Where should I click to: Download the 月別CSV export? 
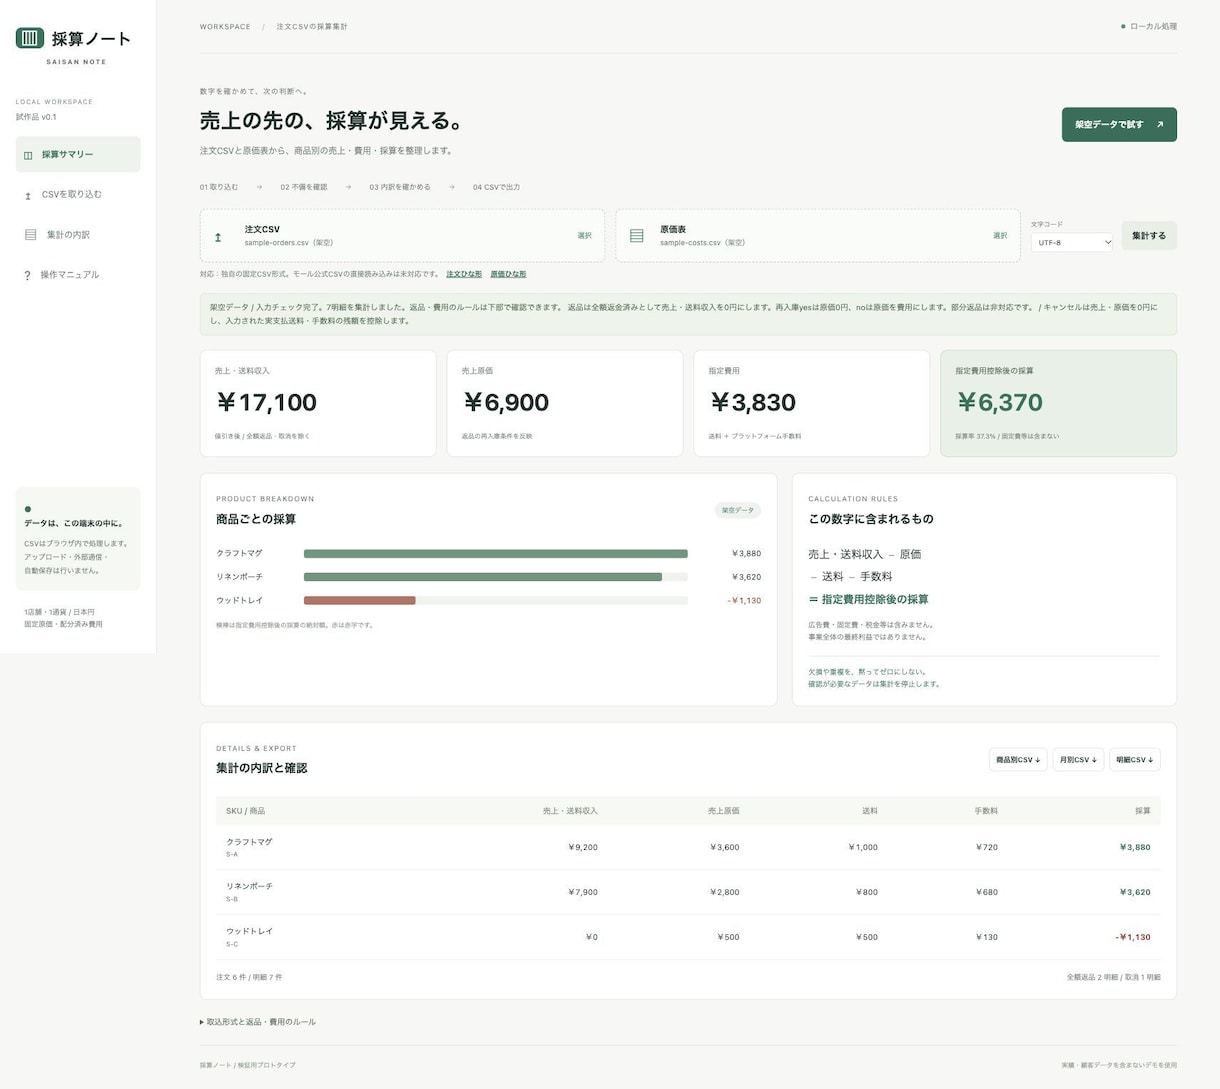coord(1078,760)
